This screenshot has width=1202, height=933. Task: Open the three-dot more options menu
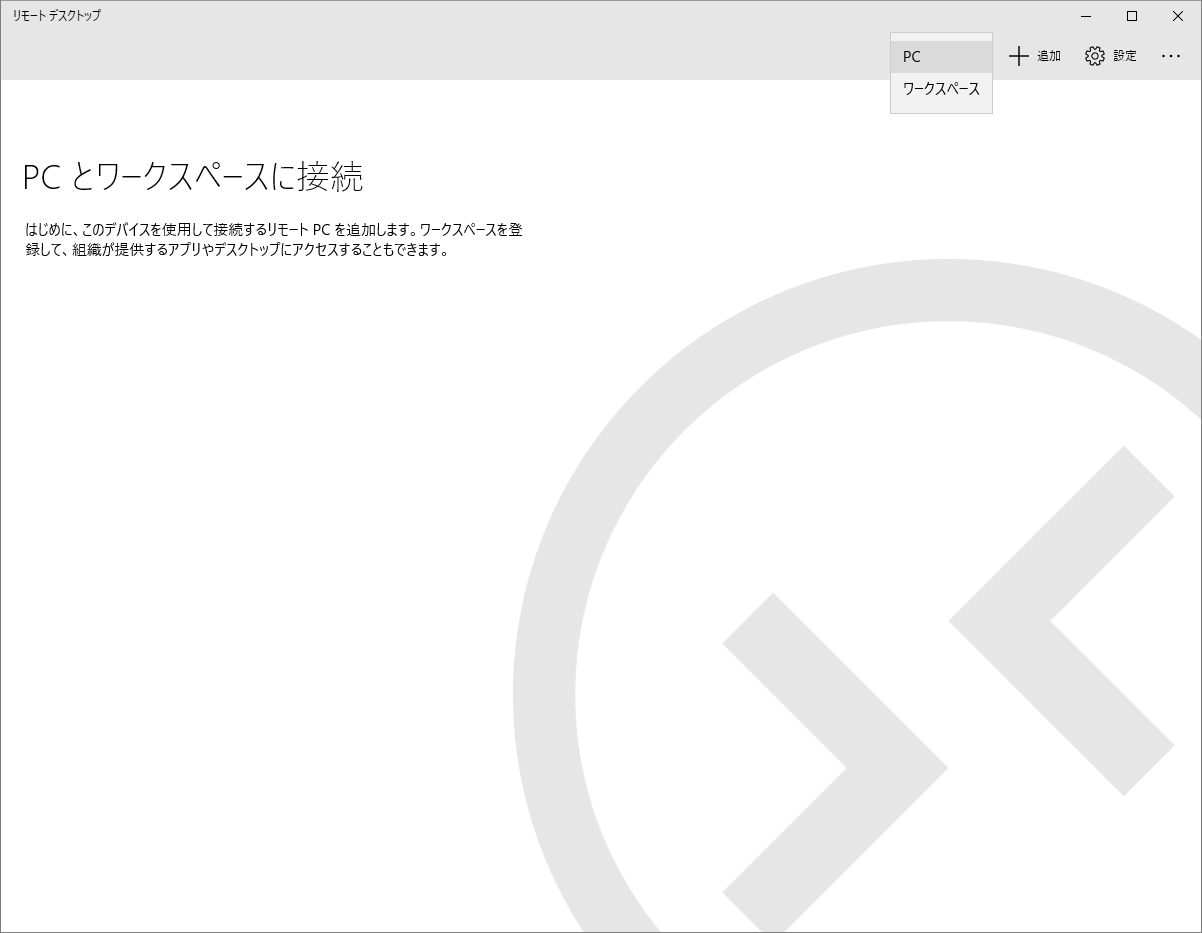[x=1171, y=56]
